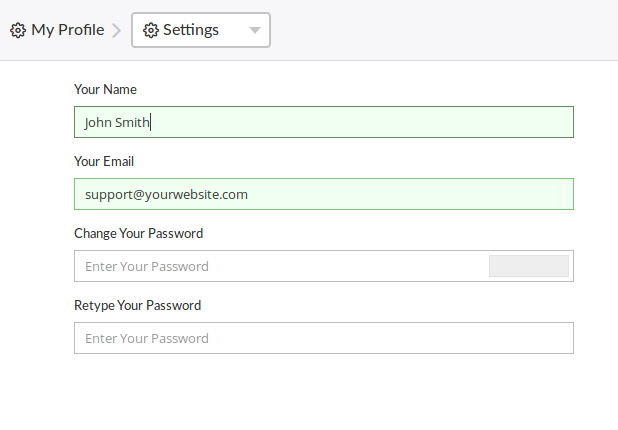
Task: Click the support@yourwebsite.com email text
Action: (166, 195)
